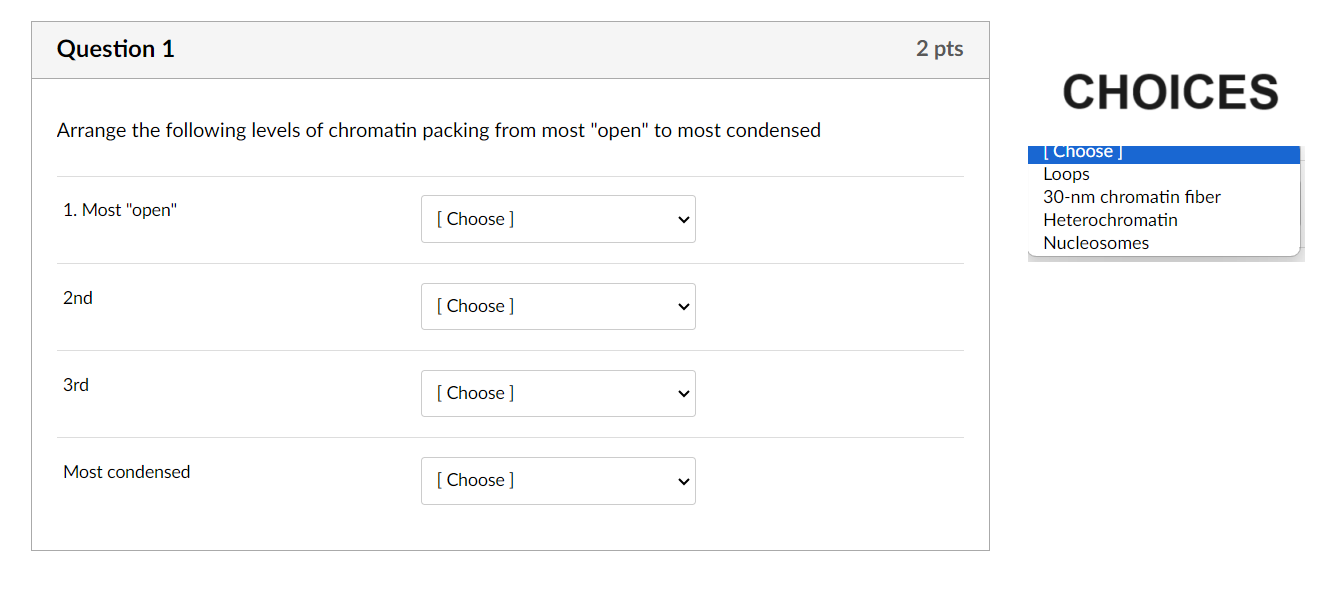Viewport: 1329px width, 594px height.
Task: Click the question prompt about chromatin packing
Action: 439,130
